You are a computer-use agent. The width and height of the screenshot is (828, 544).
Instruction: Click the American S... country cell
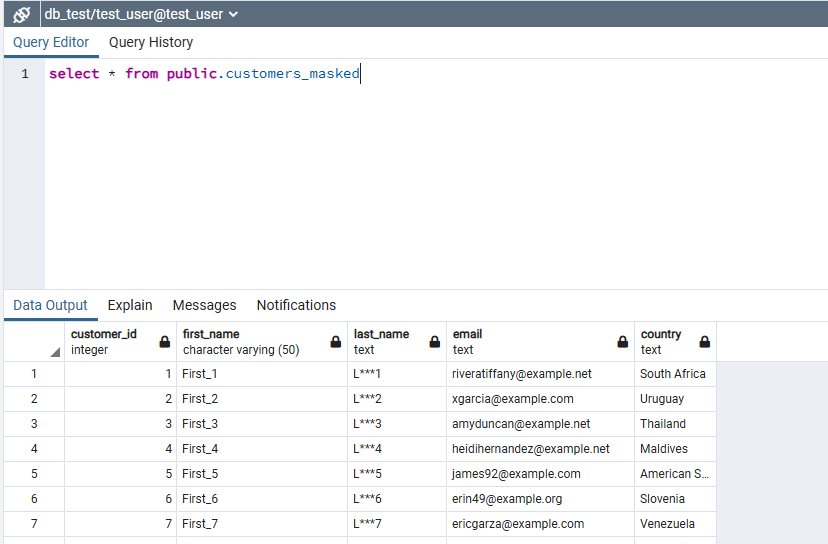675,474
